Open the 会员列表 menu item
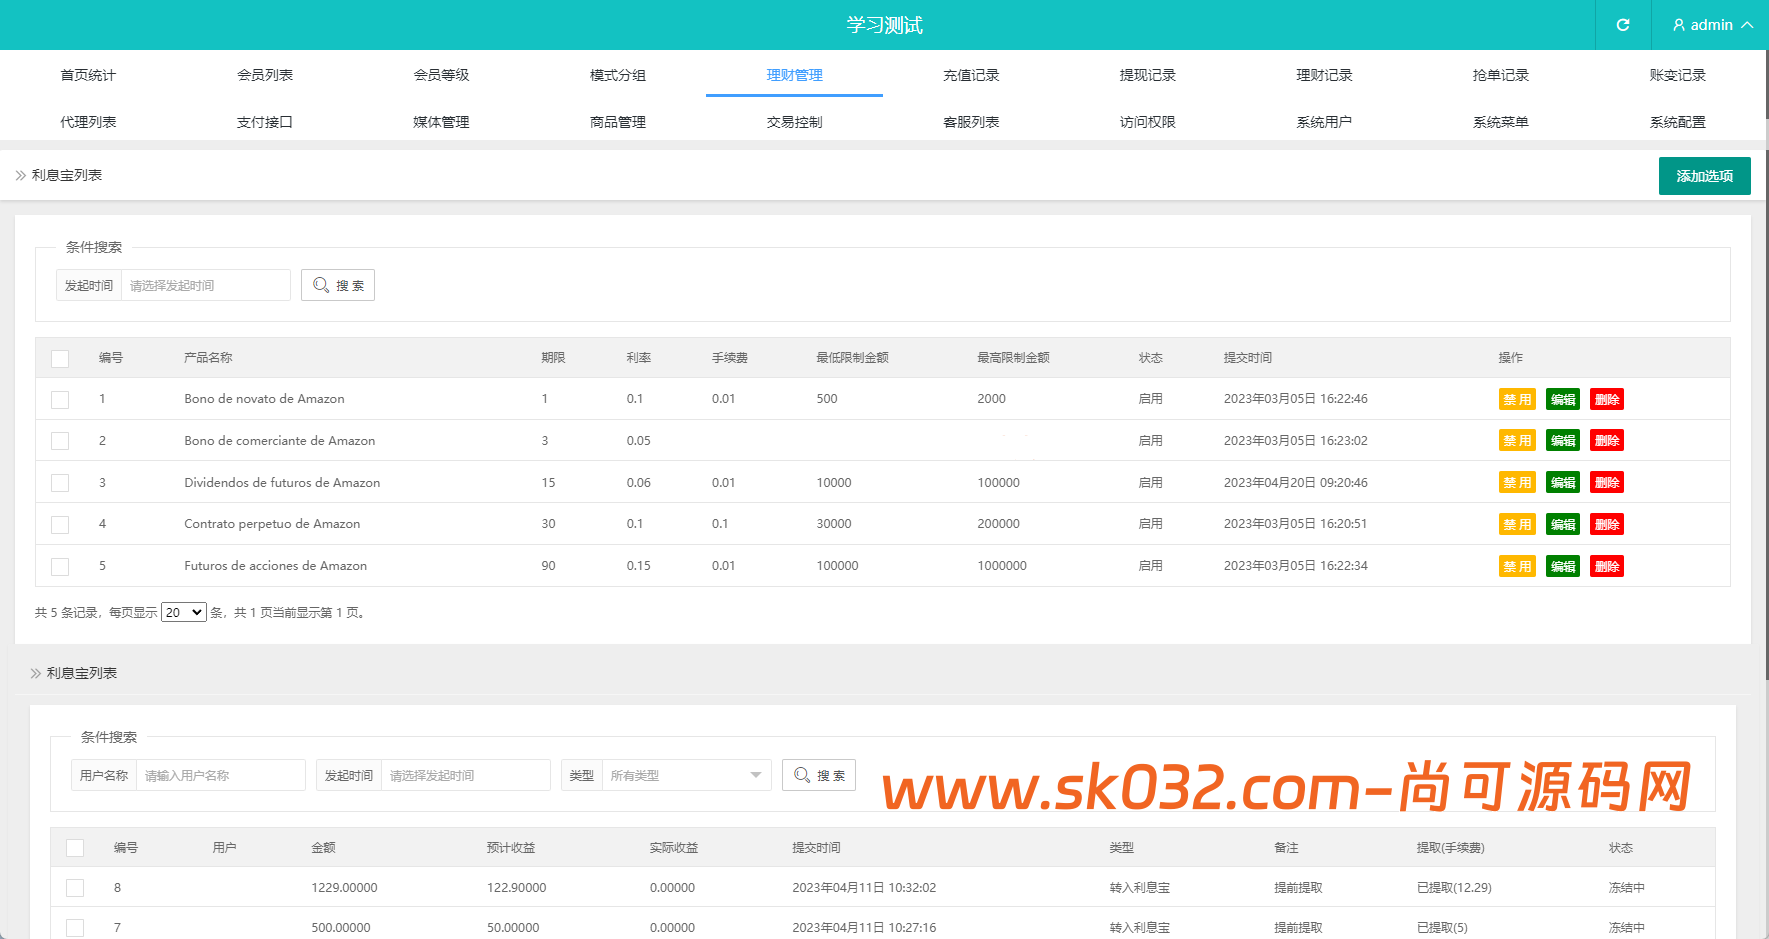The width and height of the screenshot is (1769, 939). [x=265, y=75]
